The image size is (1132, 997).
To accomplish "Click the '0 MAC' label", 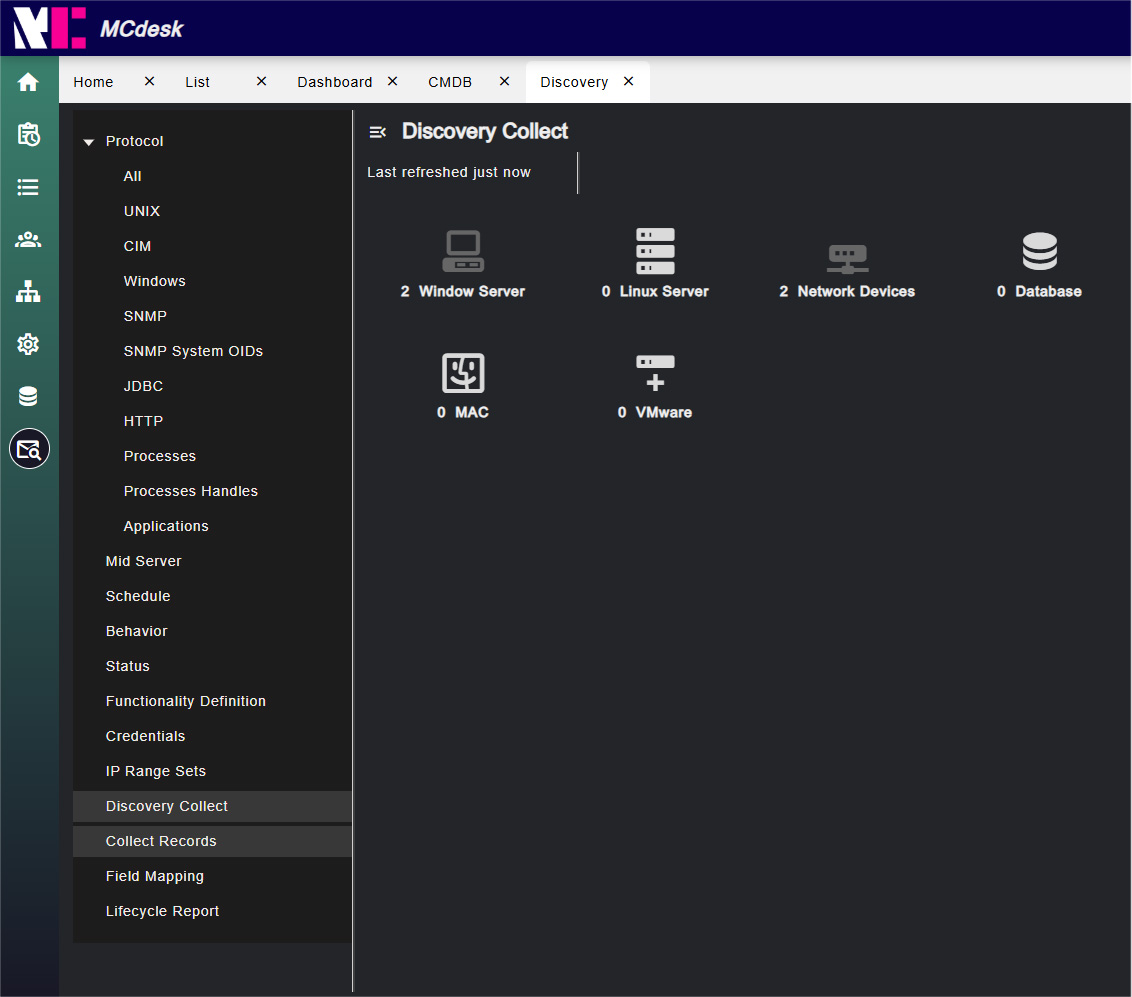I will (x=463, y=413).
